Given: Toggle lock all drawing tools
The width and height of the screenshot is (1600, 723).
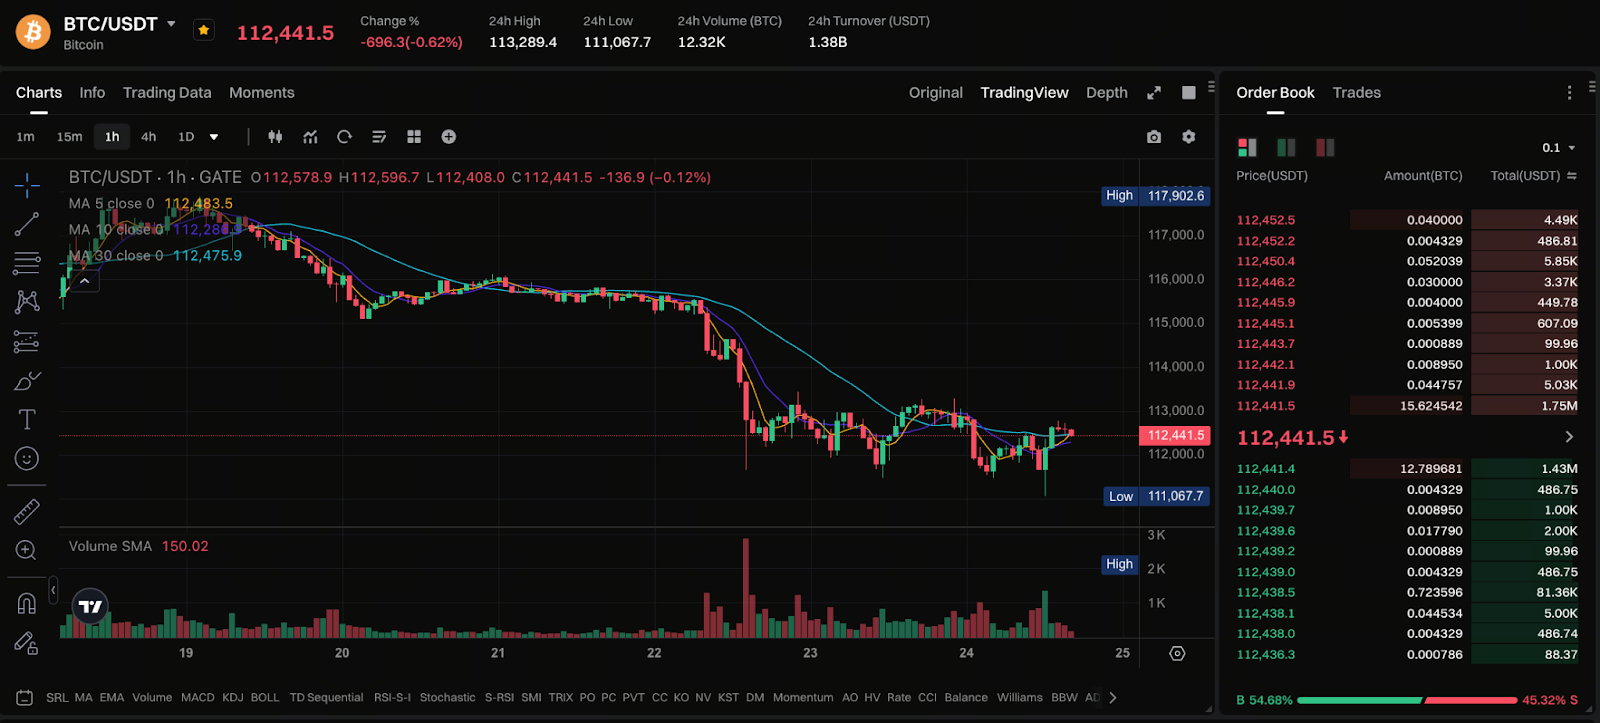Looking at the screenshot, I should tap(27, 643).
